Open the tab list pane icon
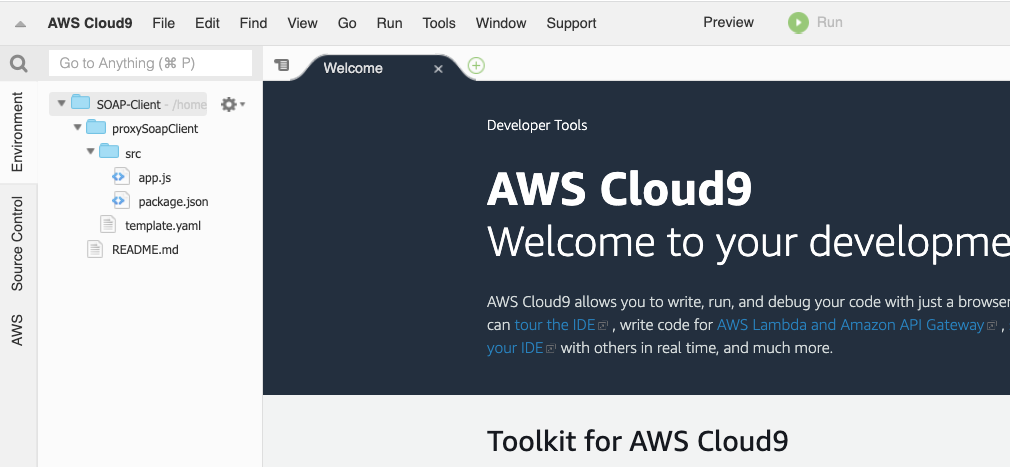1010x467 pixels. pyautogui.click(x=281, y=65)
